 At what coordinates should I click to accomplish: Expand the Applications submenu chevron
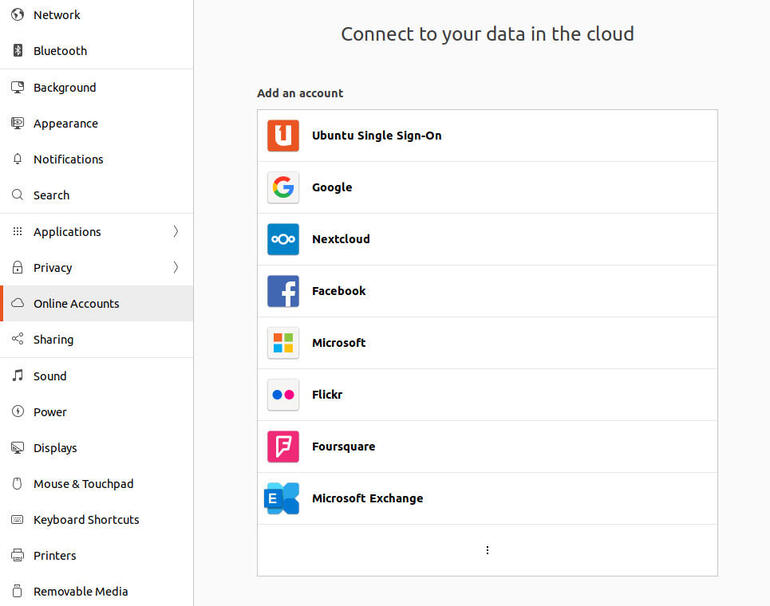click(x=176, y=231)
